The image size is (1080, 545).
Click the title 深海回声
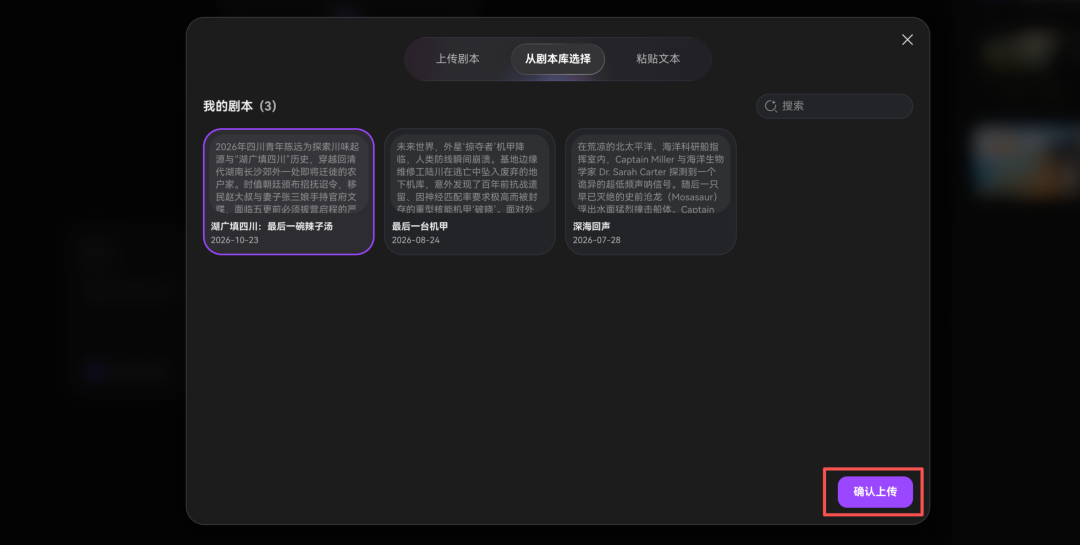tap(592, 226)
